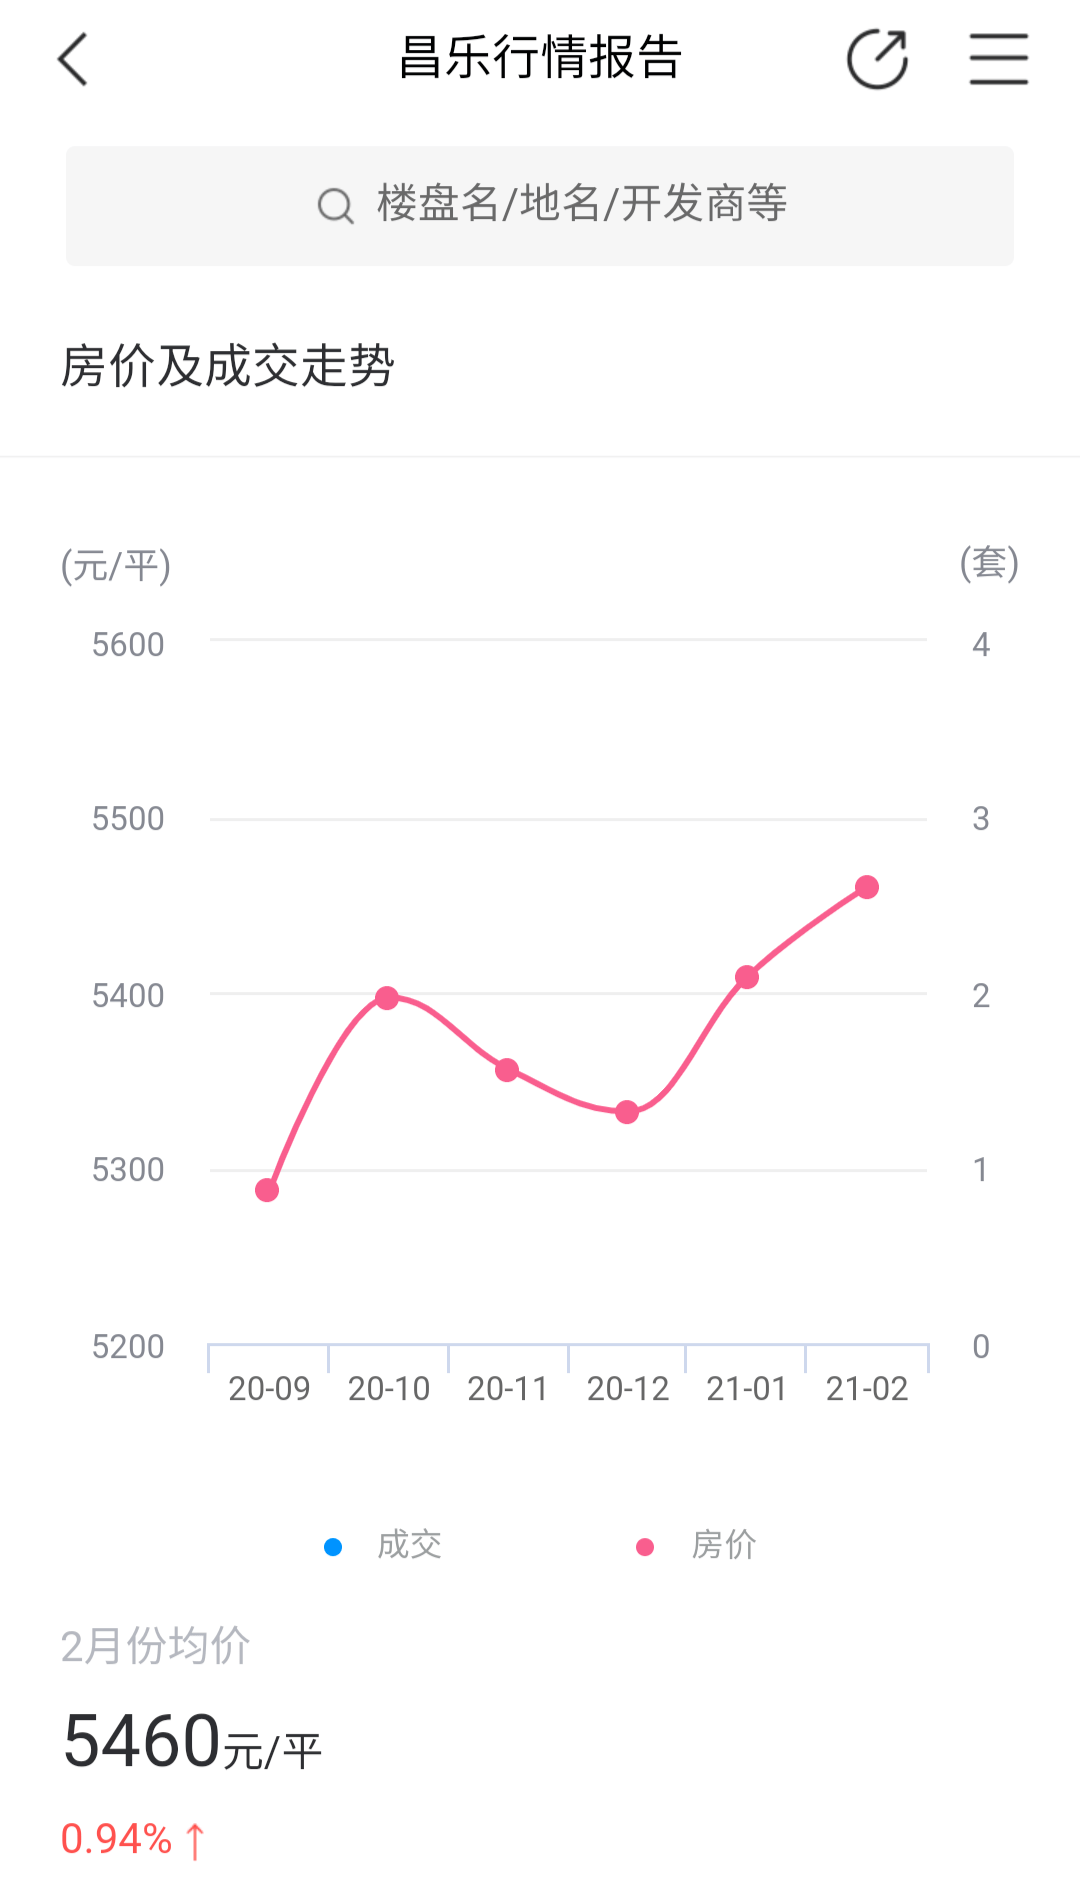The height and width of the screenshot is (1901, 1080).
Task: Open the hamburger menu icon
Action: coord(999,59)
